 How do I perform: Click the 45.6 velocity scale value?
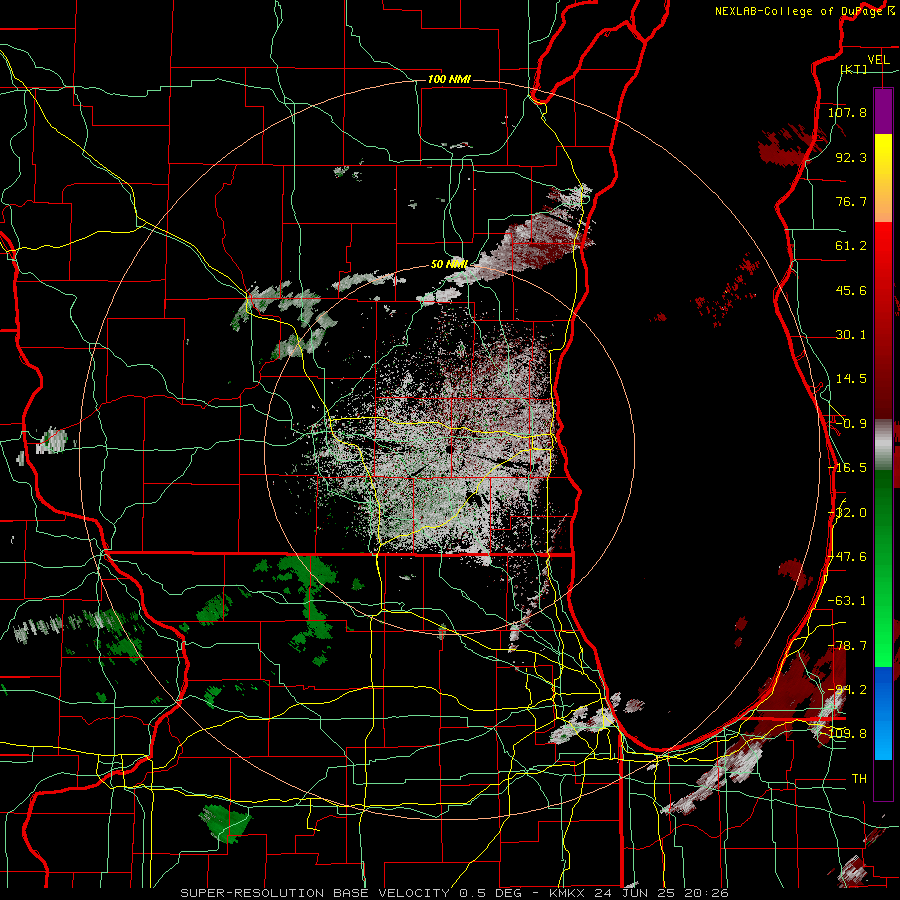coord(851,290)
